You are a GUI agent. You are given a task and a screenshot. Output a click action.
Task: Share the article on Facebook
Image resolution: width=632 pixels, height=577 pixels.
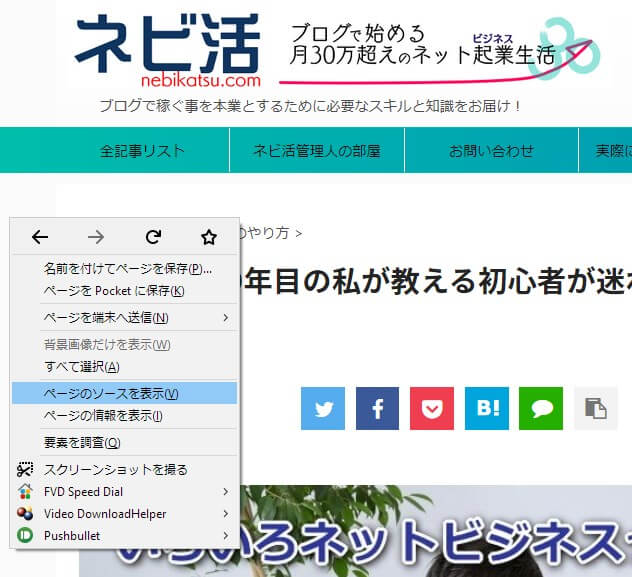[x=377, y=408]
